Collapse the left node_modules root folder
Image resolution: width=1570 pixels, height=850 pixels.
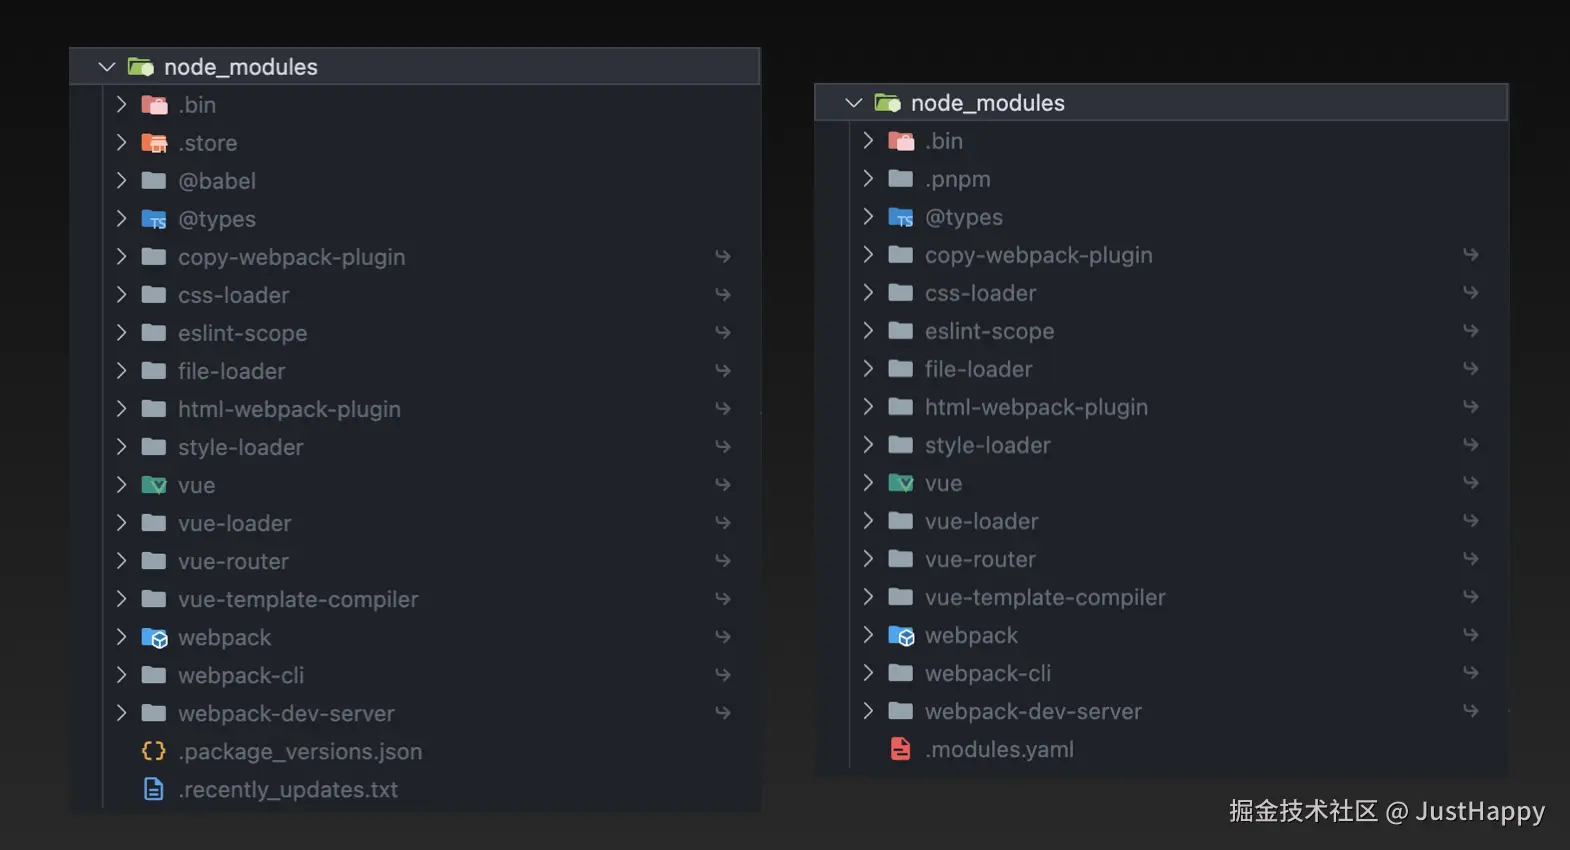pos(107,67)
